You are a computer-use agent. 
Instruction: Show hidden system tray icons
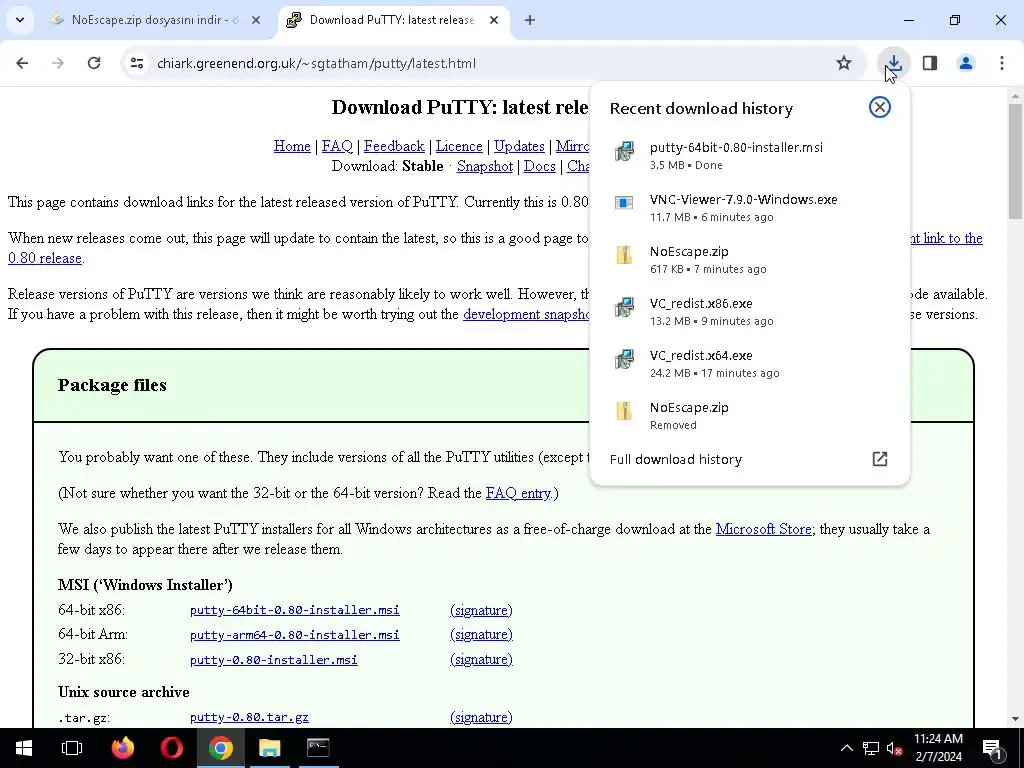click(846, 748)
